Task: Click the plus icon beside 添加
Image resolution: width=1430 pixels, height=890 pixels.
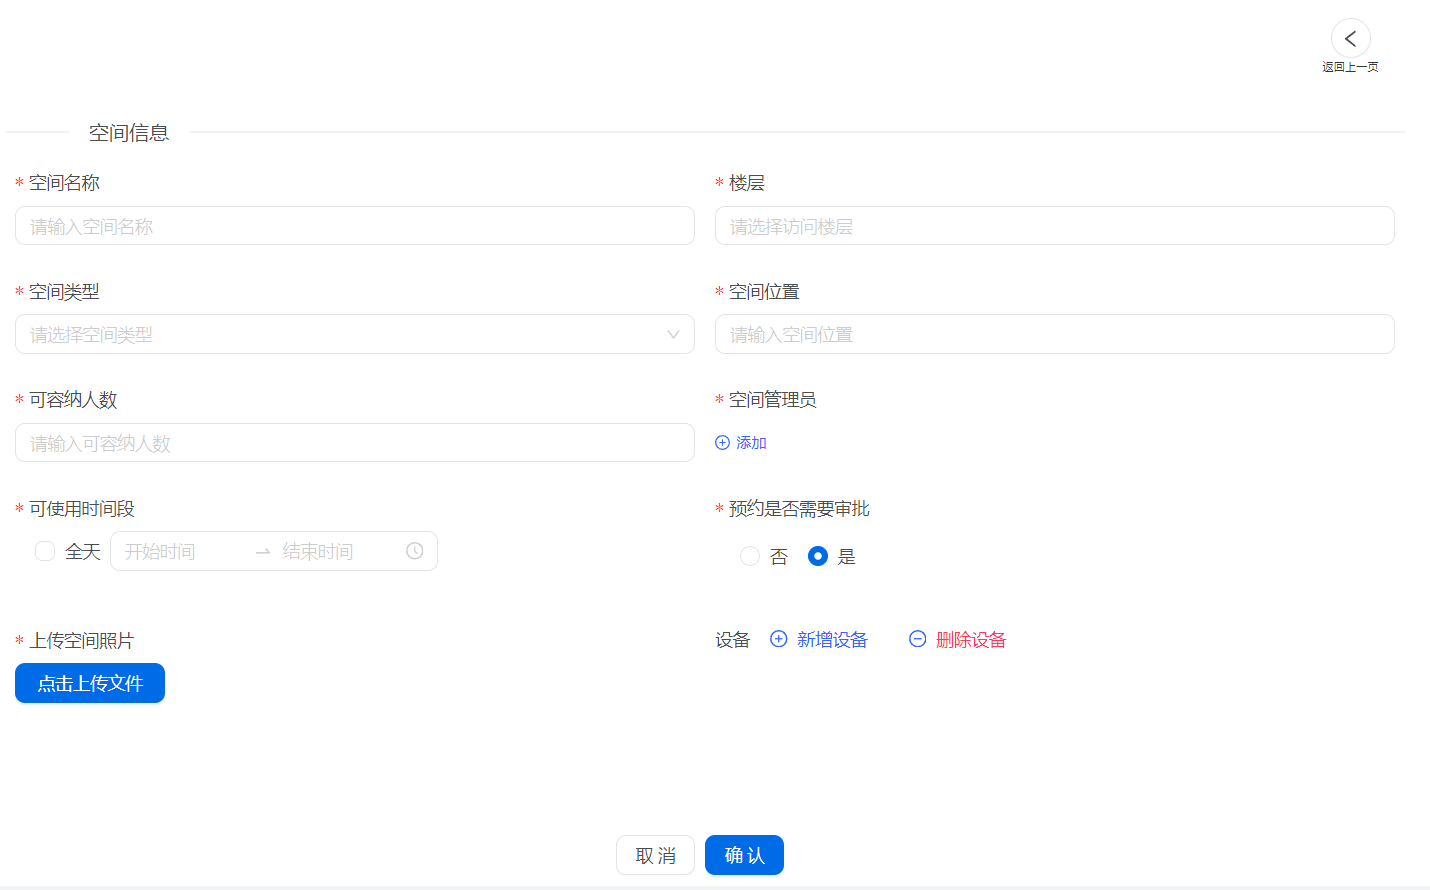Action: point(722,443)
